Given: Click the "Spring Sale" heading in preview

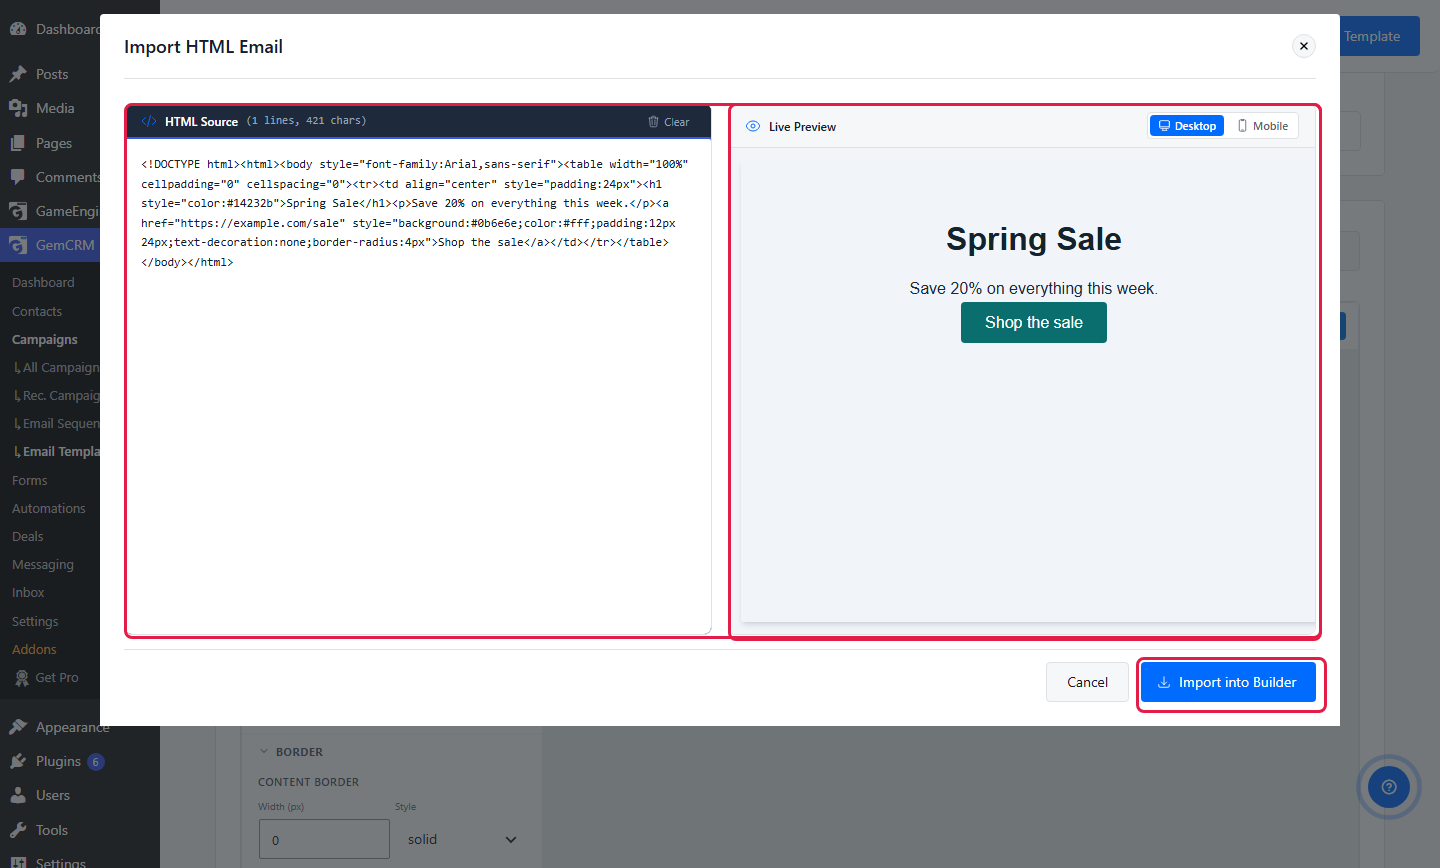Looking at the screenshot, I should tap(1034, 240).
